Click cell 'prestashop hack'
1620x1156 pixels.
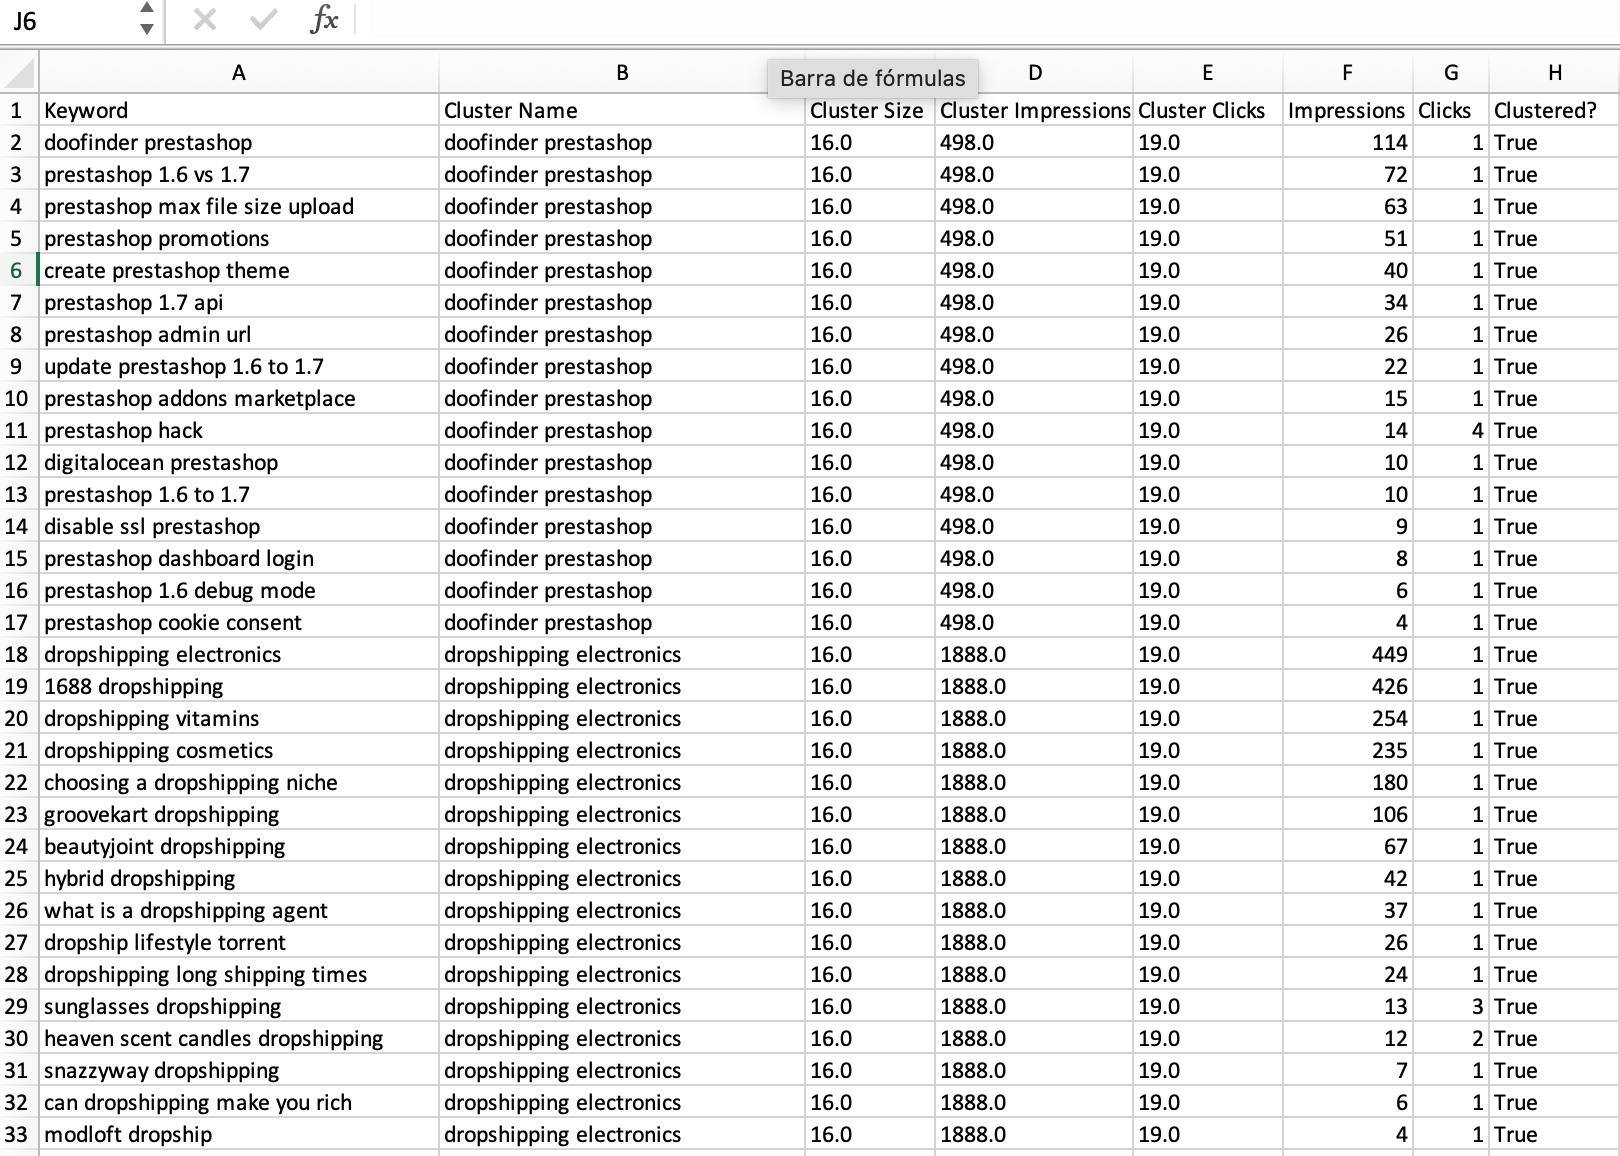point(238,430)
